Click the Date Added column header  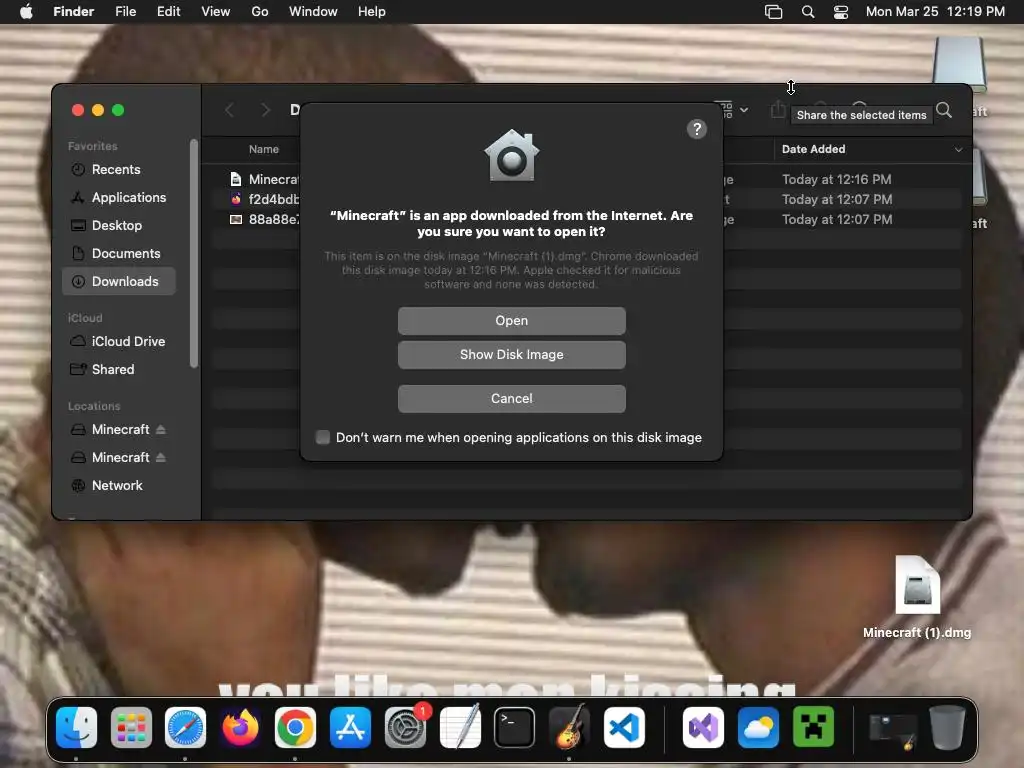coord(814,150)
